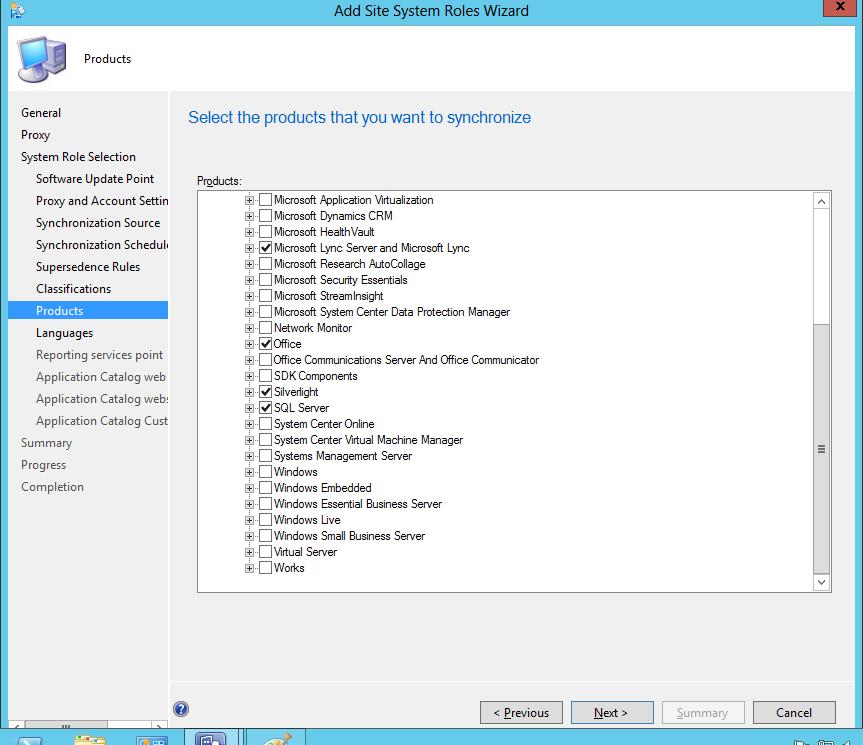The width and height of the screenshot is (863, 745).
Task: Uncheck the SQL Server checkbox
Action: pyautogui.click(x=265, y=408)
